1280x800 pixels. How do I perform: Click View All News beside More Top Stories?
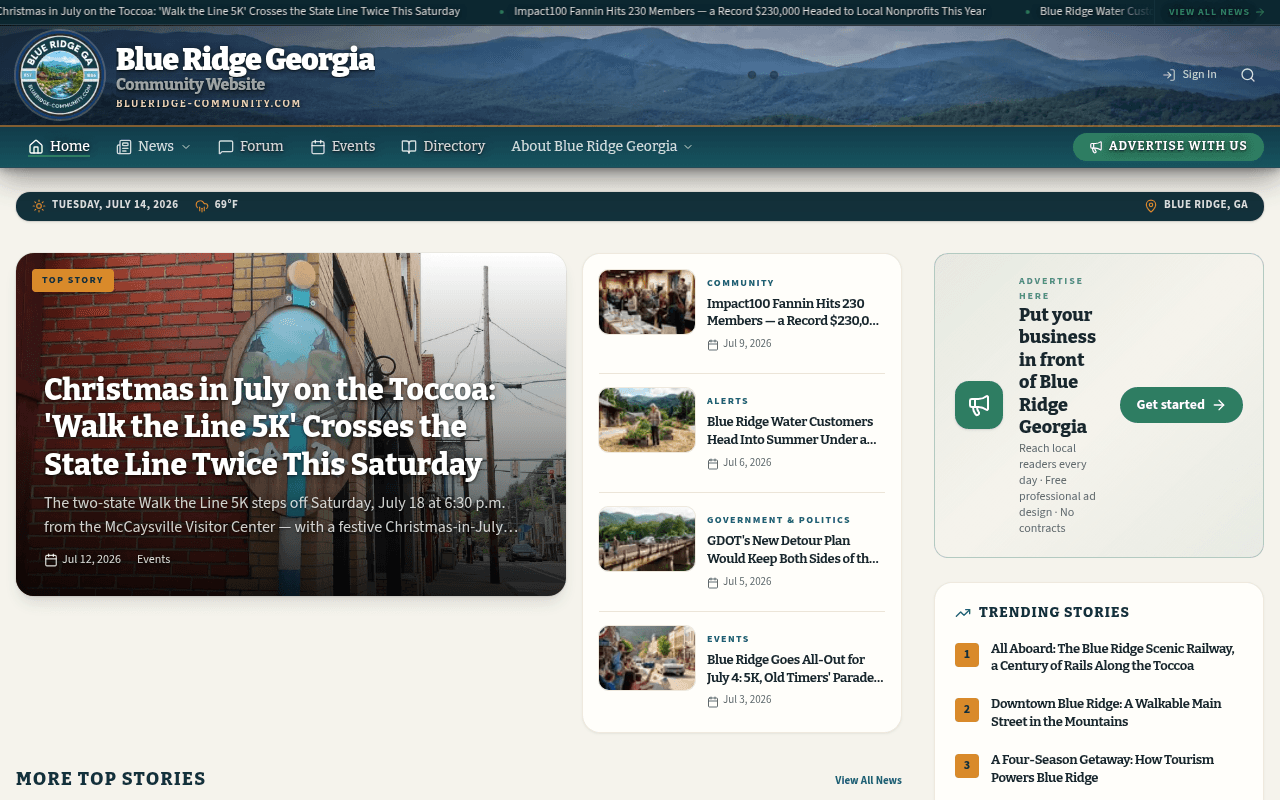coord(868,780)
